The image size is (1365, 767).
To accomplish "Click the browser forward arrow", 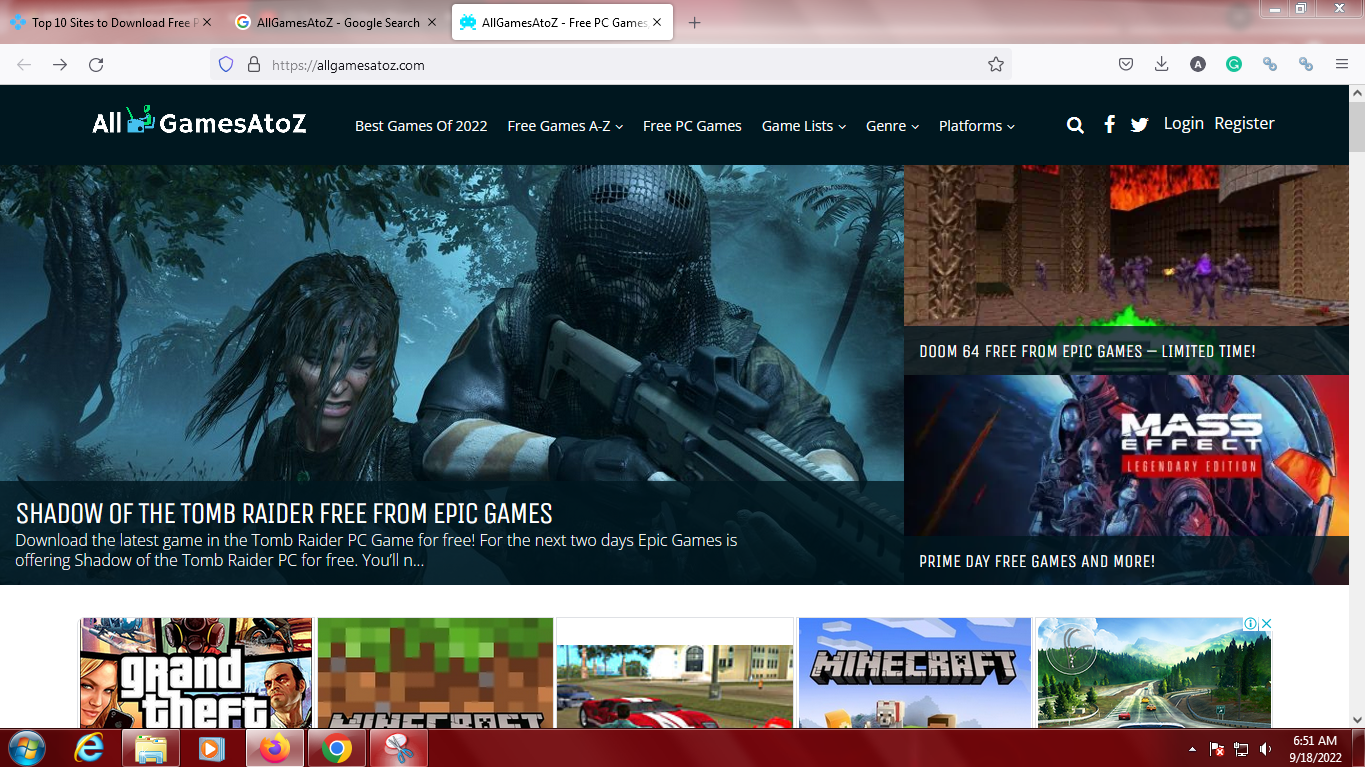I will 60,64.
